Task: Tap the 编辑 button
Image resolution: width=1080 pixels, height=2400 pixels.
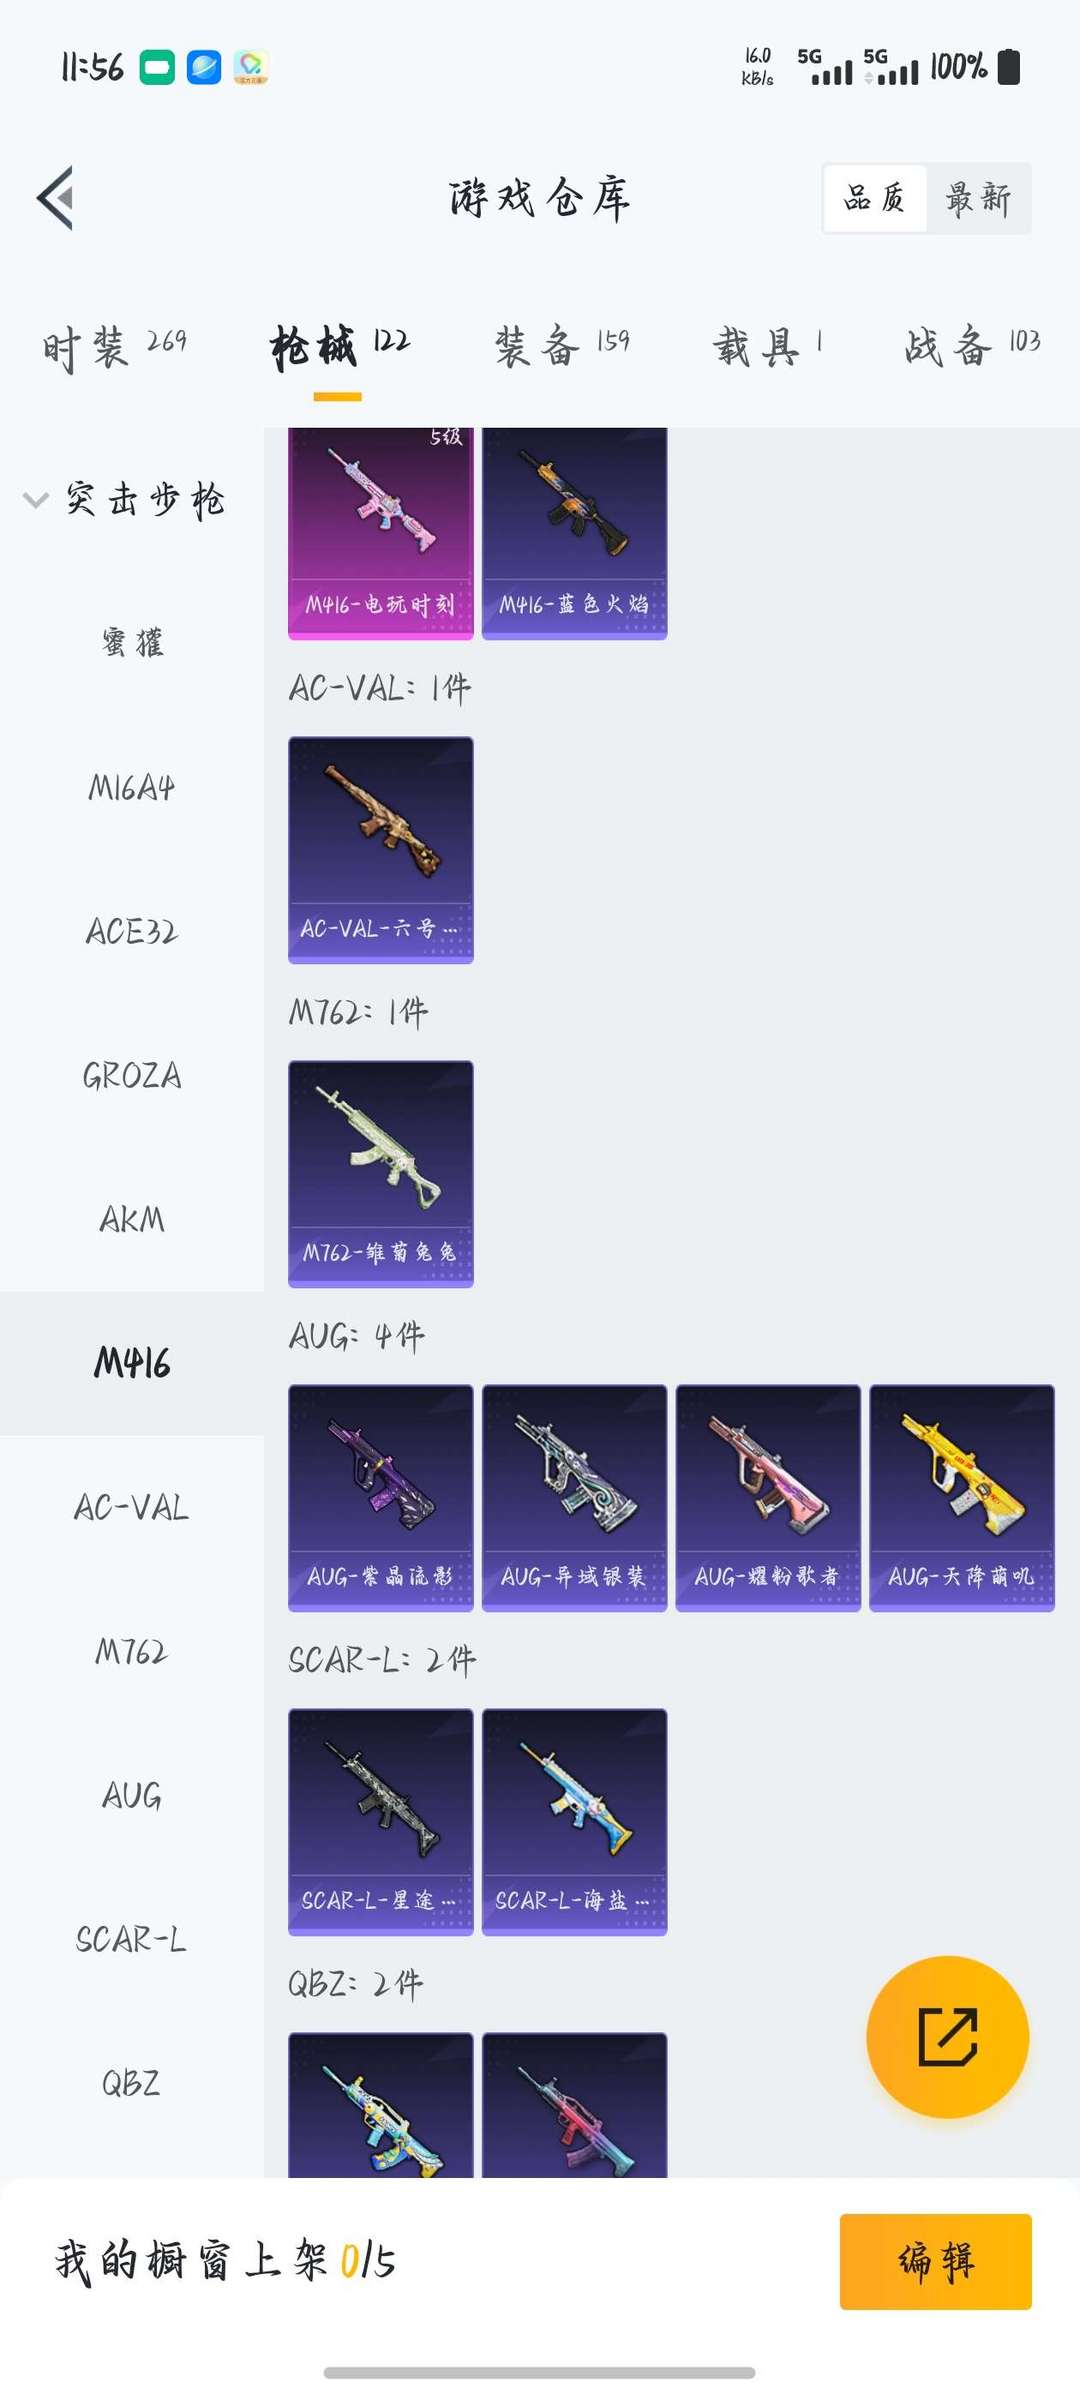Action: [935, 2261]
